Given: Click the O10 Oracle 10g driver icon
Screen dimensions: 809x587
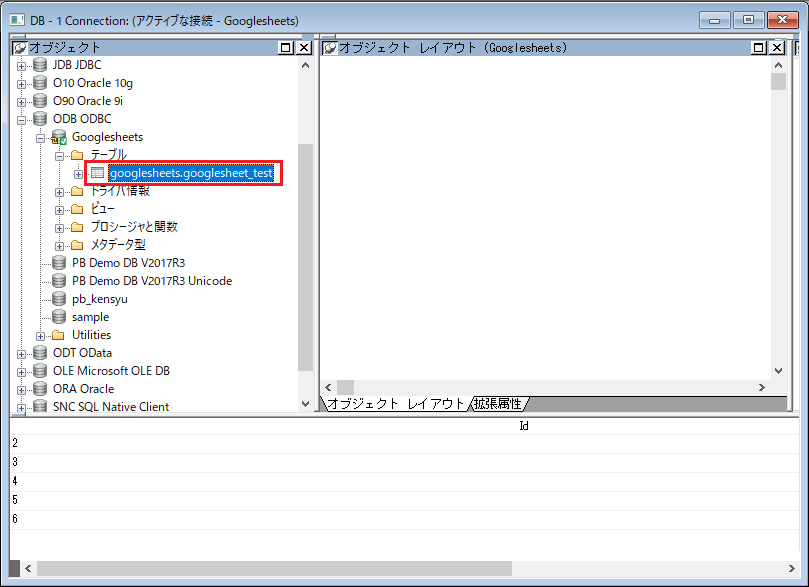Looking at the screenshot, I should click(40, 83).
